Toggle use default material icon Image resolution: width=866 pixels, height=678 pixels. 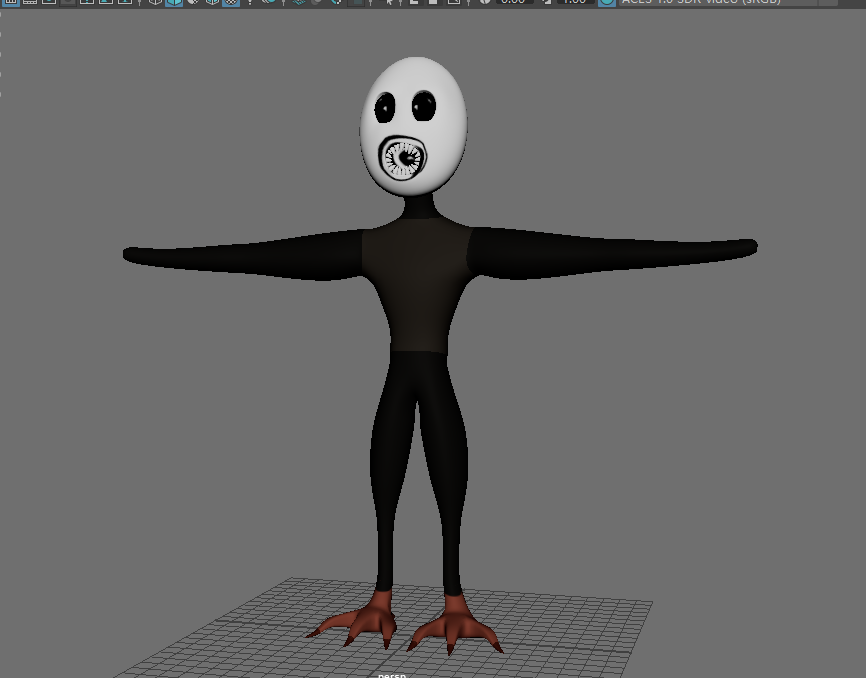click(193, 2)
